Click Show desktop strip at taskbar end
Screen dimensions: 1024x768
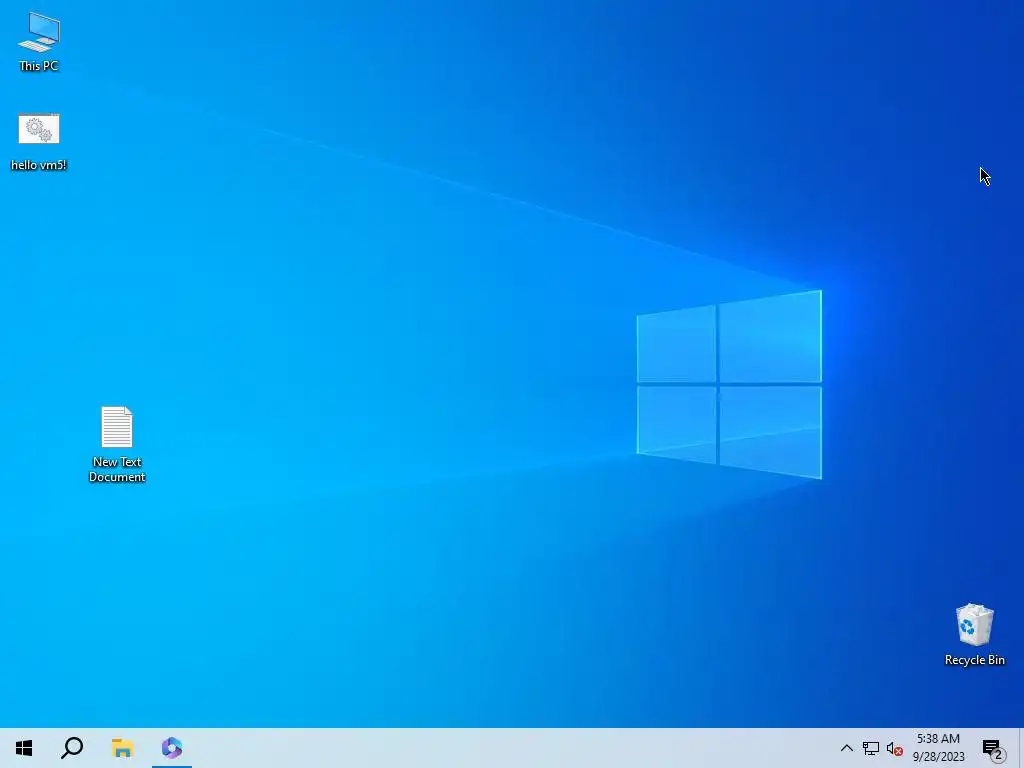[1021, 748]
